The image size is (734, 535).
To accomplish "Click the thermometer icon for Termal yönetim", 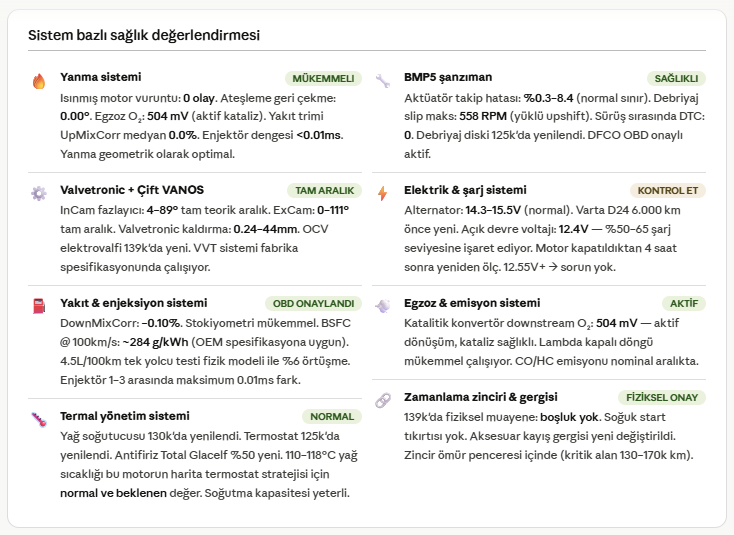I will coord(39,420).
